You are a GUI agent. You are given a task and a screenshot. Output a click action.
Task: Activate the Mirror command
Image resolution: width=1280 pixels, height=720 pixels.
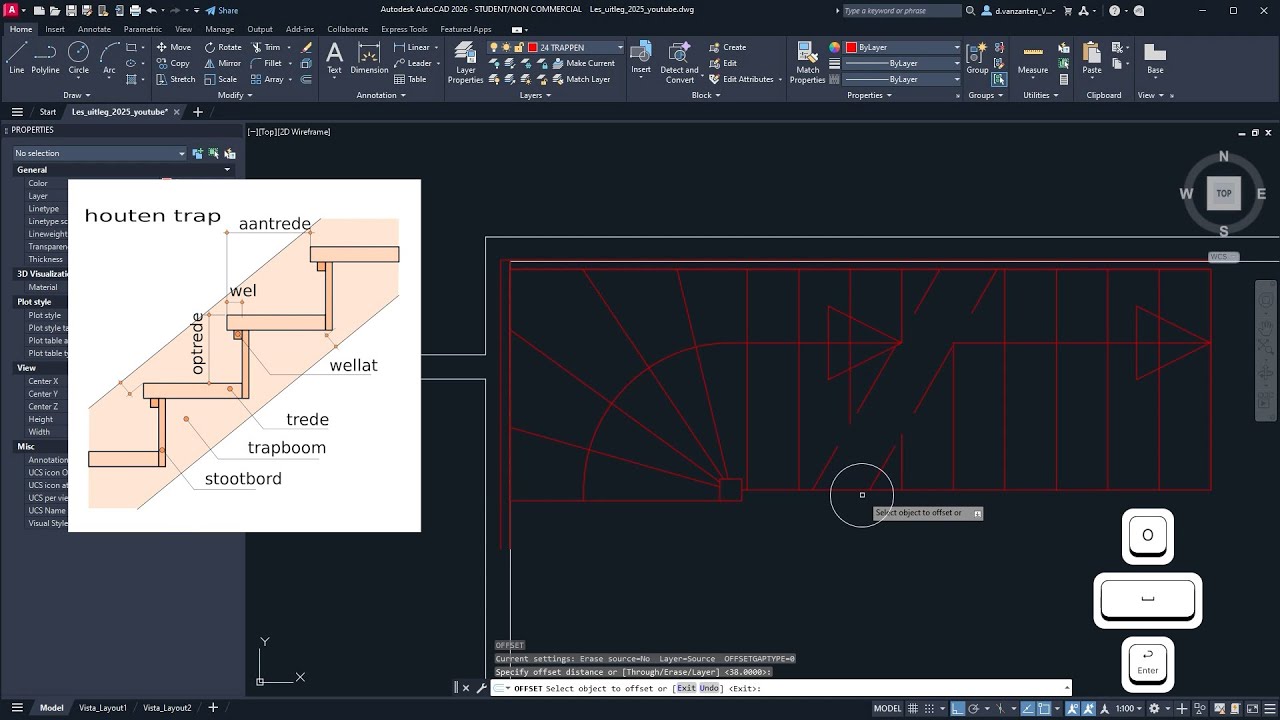coord(222,63)
